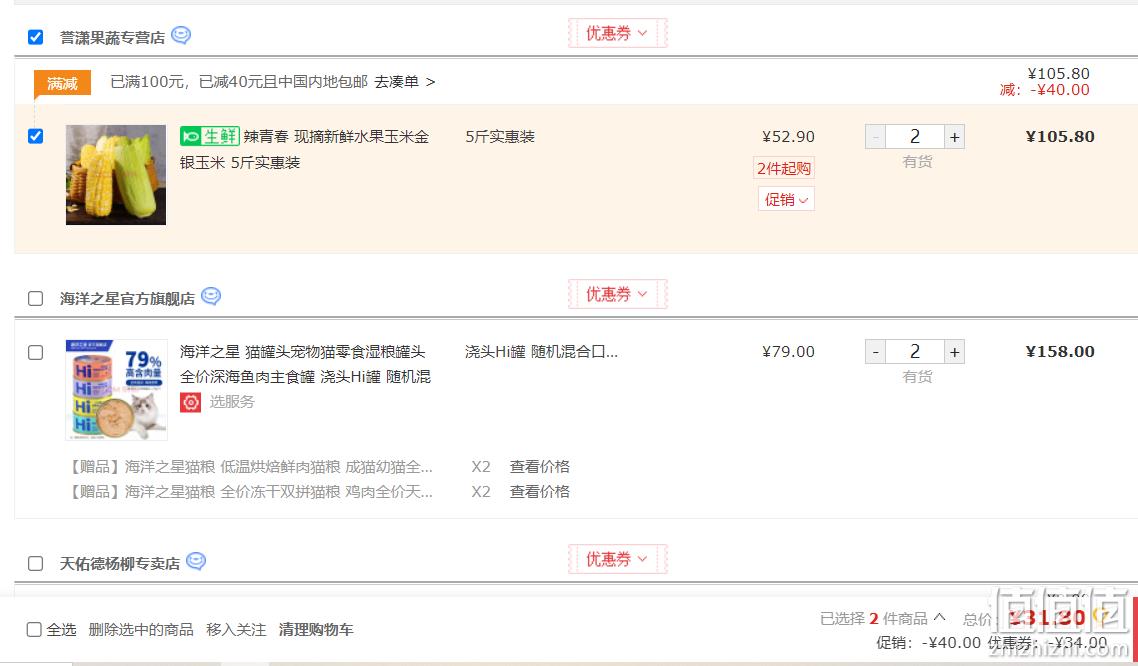Open chat with 天佑德杨柳专卖店 customer service
This screenshot has width=1138, height=666.
pos(196,561)
